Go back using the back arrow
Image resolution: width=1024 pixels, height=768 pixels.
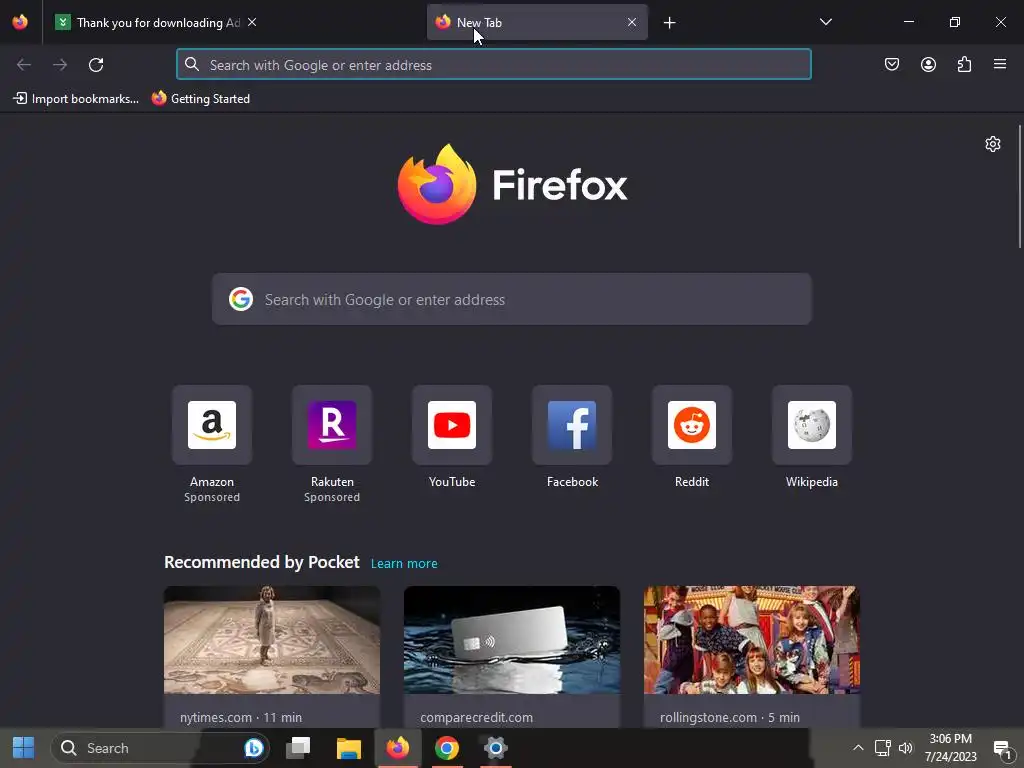click(x=24, y=65)
